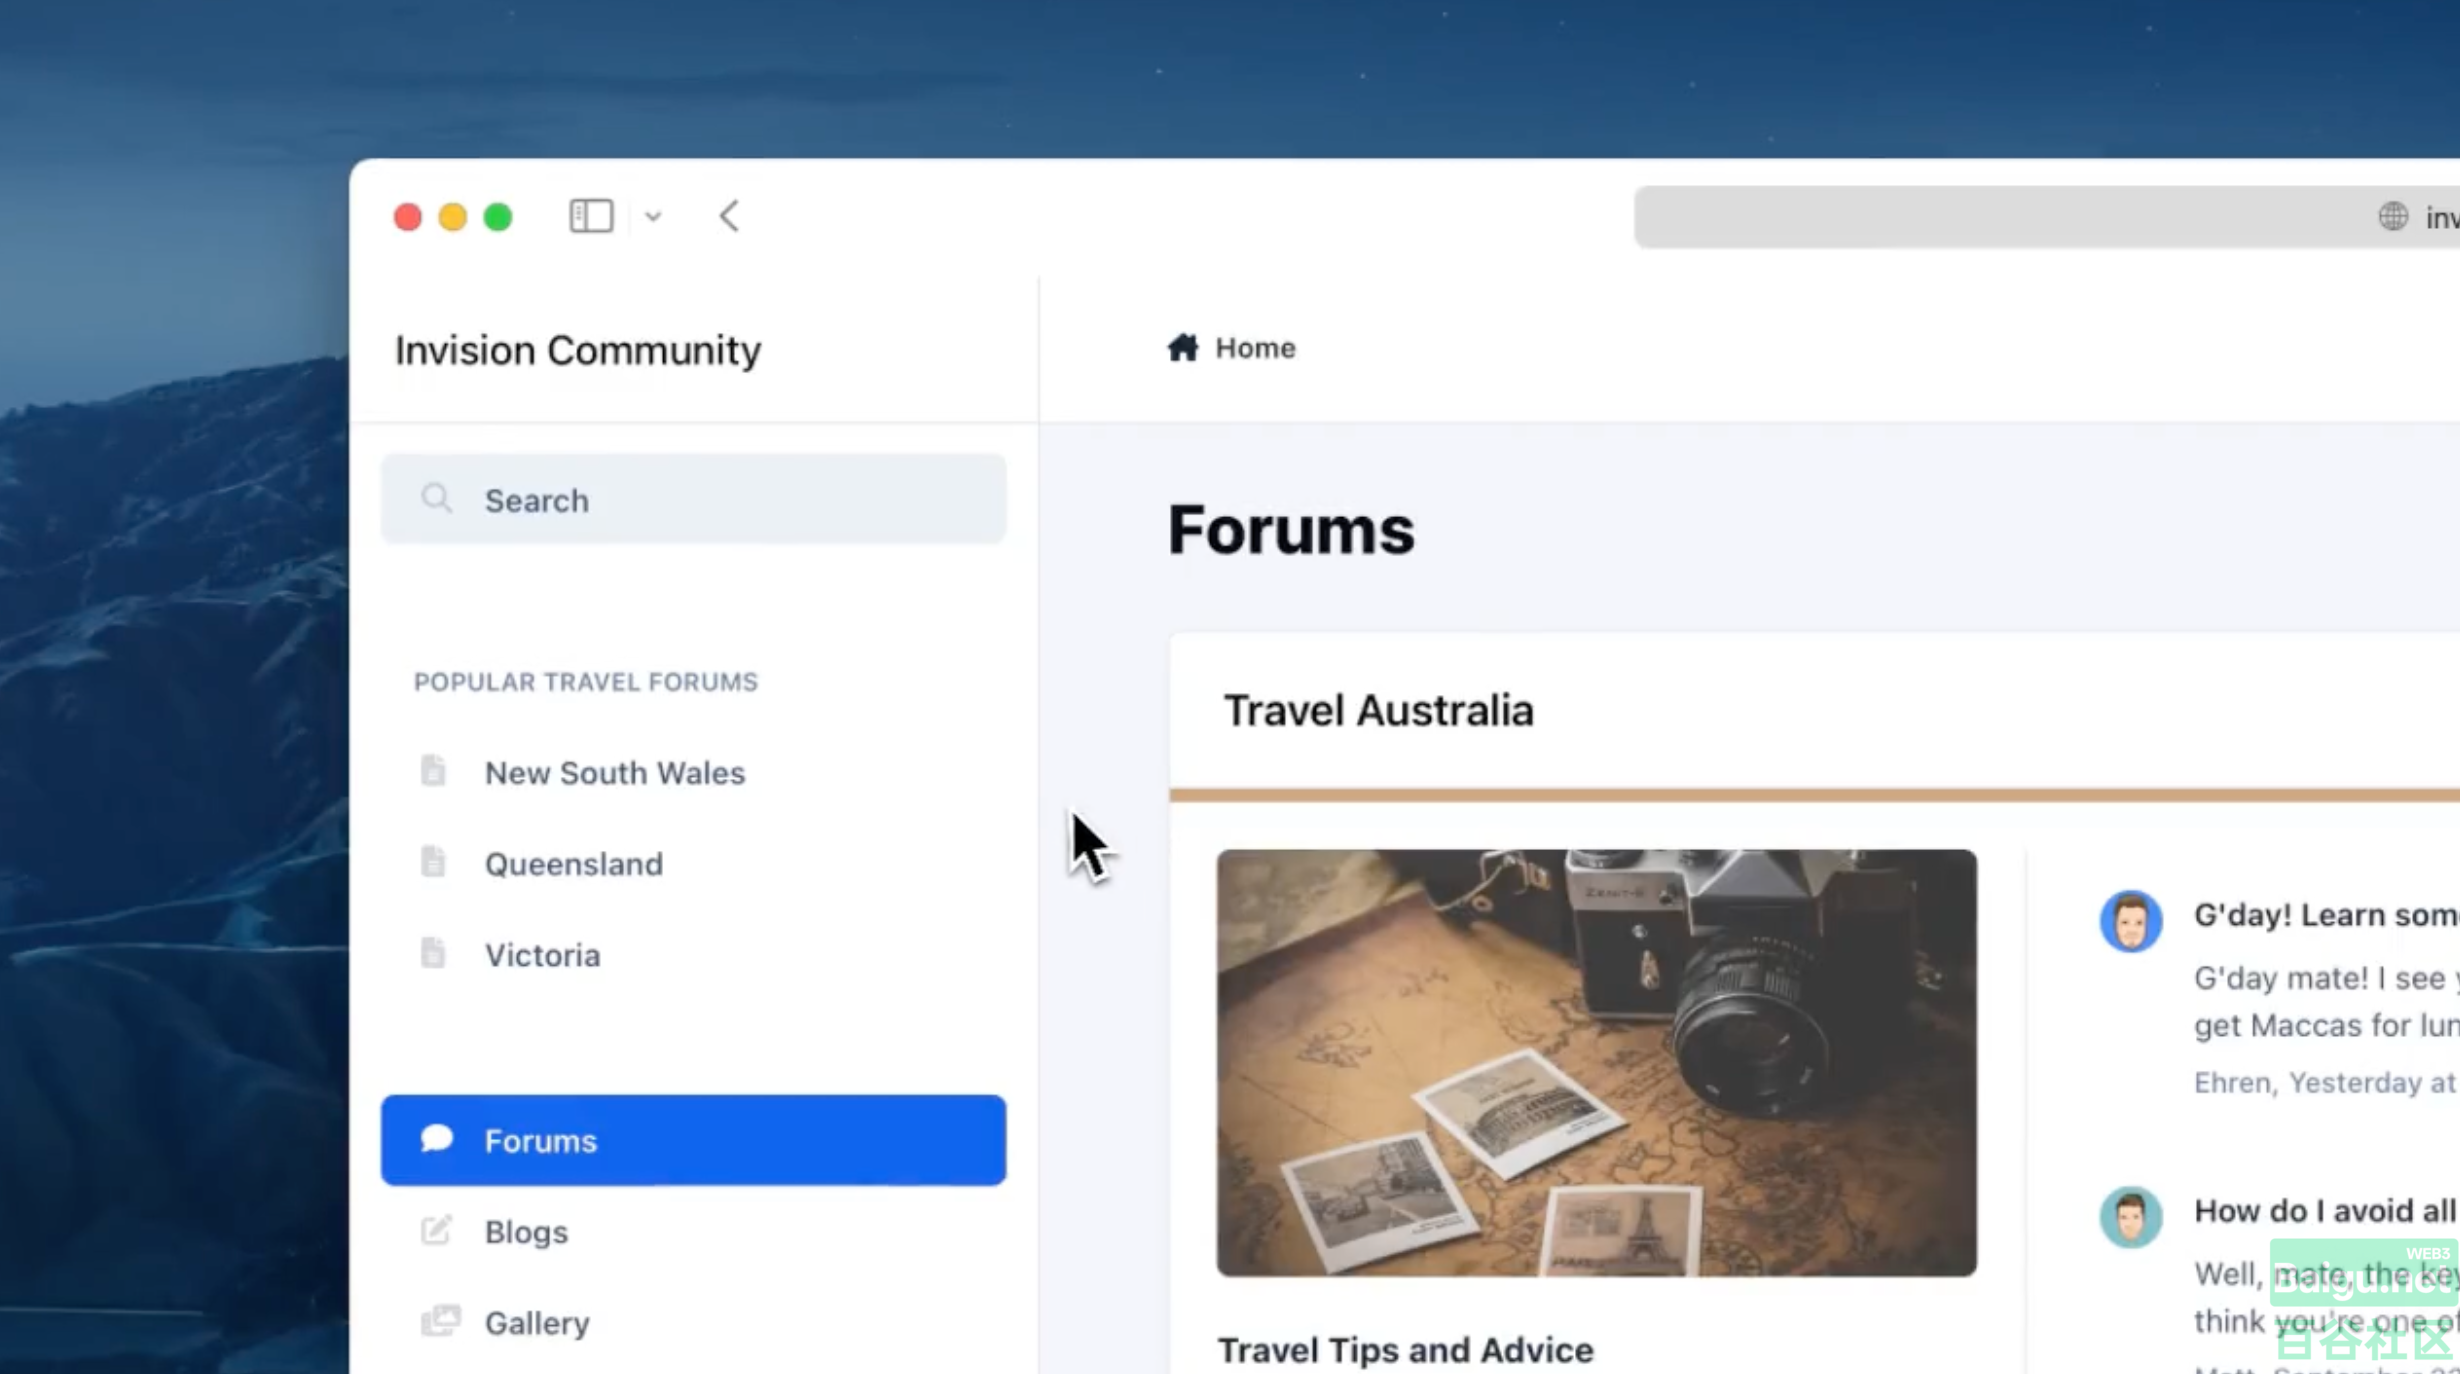Open the Travel Tips and Advice forum
2460x1374 pixels.
click(1405, 1350)
